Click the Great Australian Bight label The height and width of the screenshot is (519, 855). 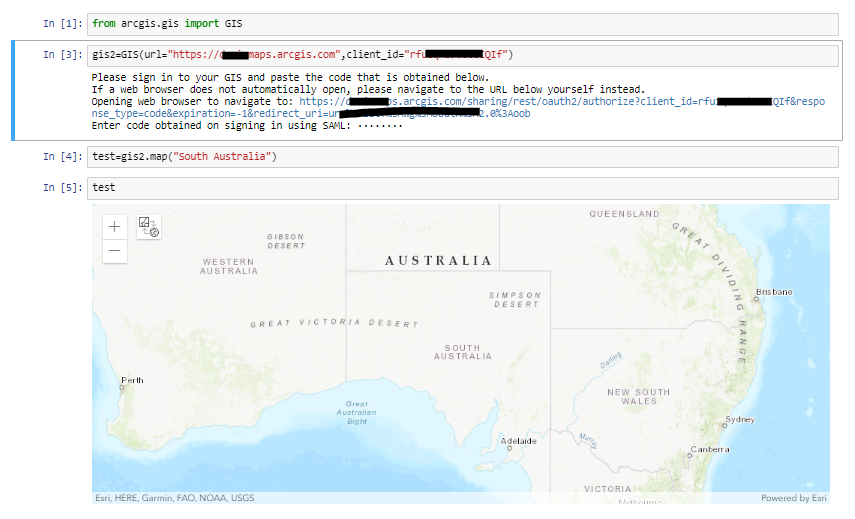tap(356, 413)
